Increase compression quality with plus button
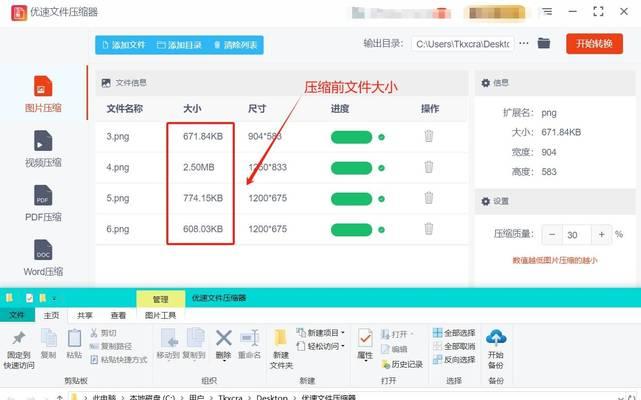This screenshot has height=400, width=641. click(x=601, y=234)
